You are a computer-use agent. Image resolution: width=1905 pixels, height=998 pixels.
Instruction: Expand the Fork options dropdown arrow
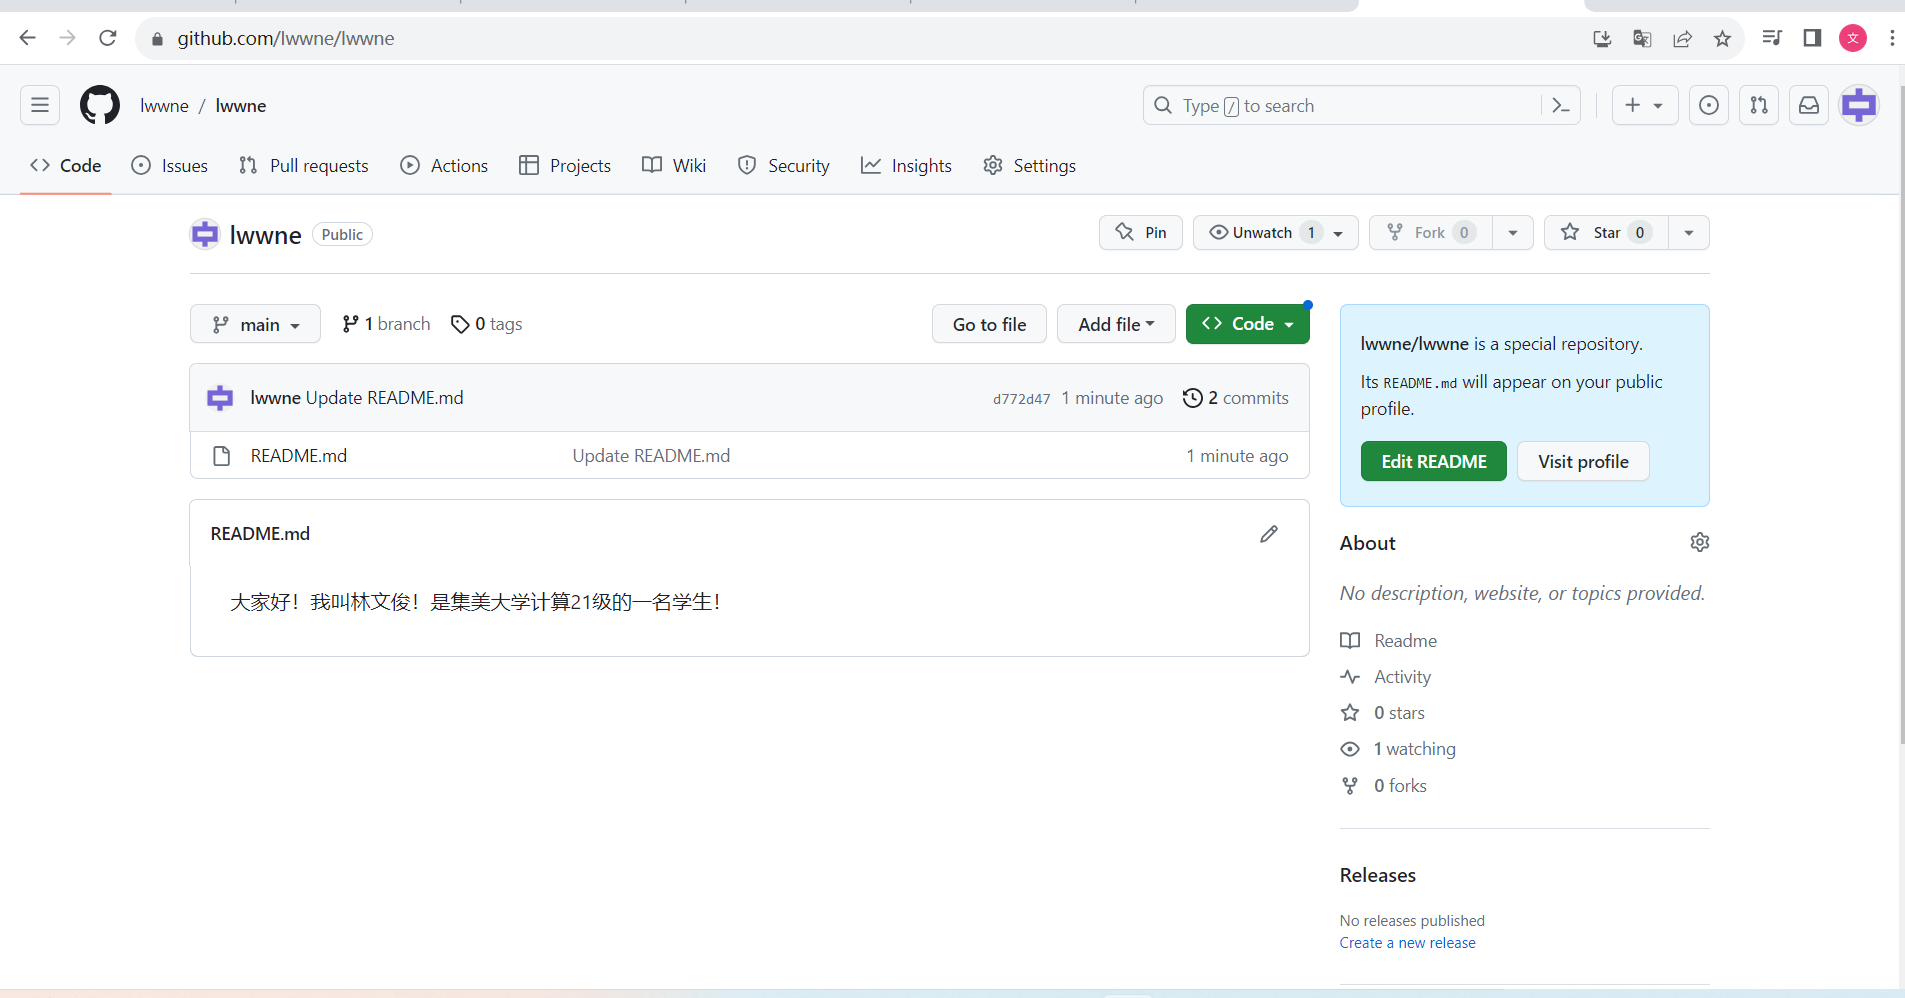click(x=1513, y=233)
